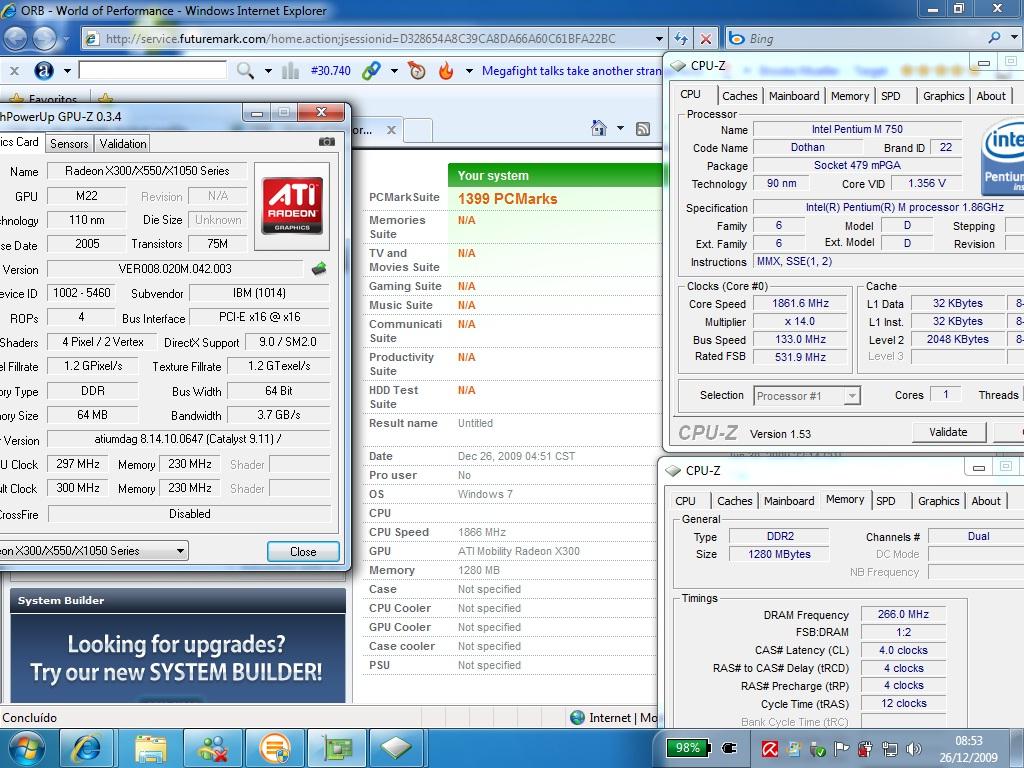Click the Action Center flag tray icon
Viewport: 1024px width, 768px height.
point(842,748)
